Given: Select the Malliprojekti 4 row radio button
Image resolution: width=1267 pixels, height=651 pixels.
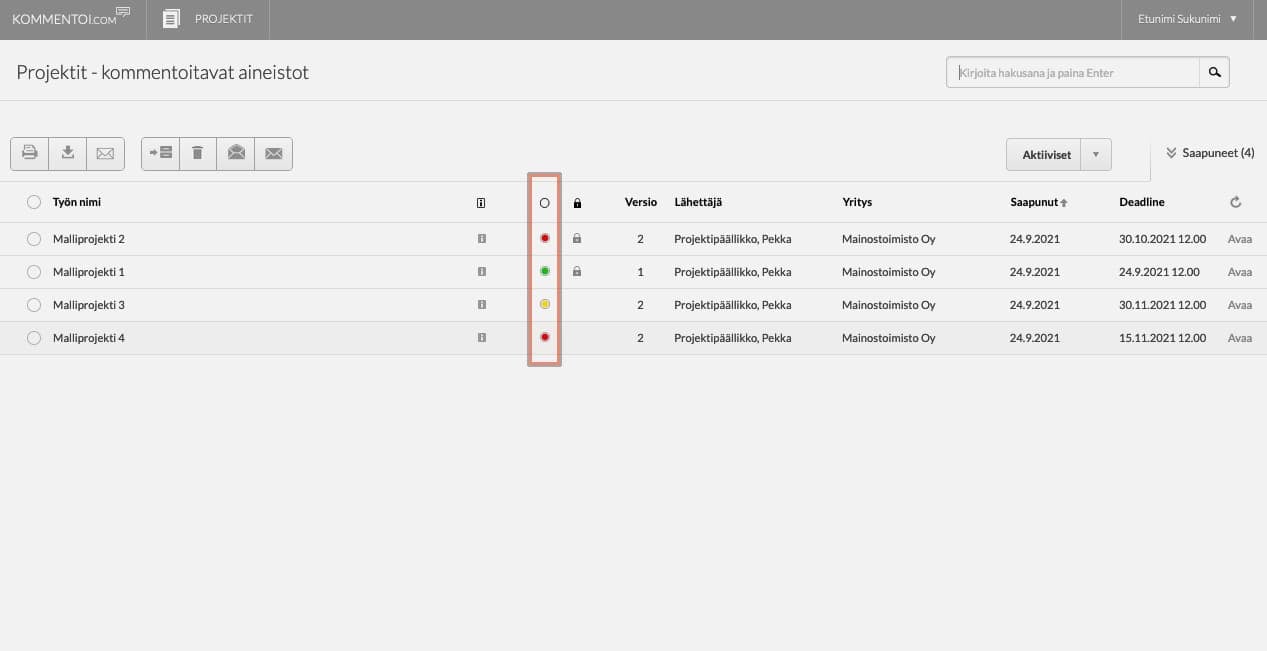Looking at the screenshot, I should coord(34,338).
